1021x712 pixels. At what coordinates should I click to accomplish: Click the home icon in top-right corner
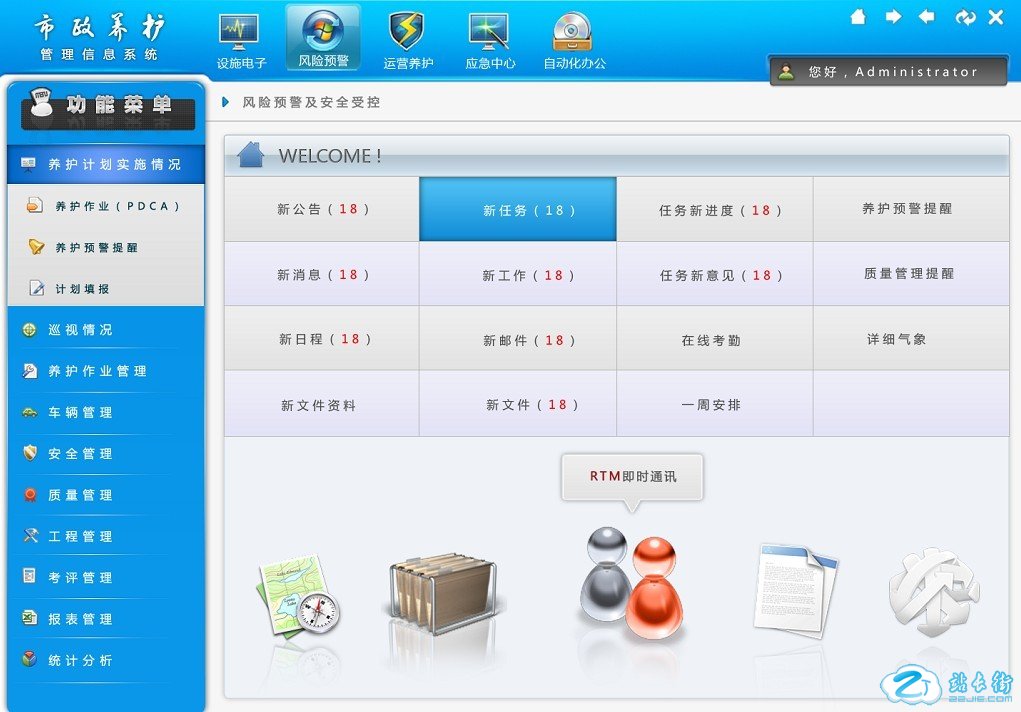pos(858,17)
